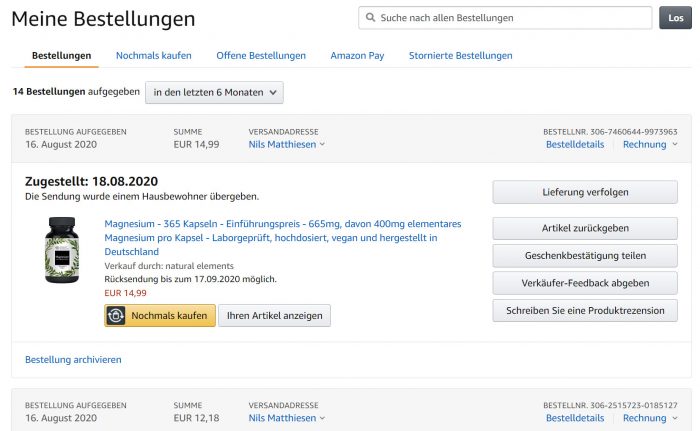Expand first order's Nils Matthiesen address
The width and height of the screenshot is (700, 431).
pos(287,144)
